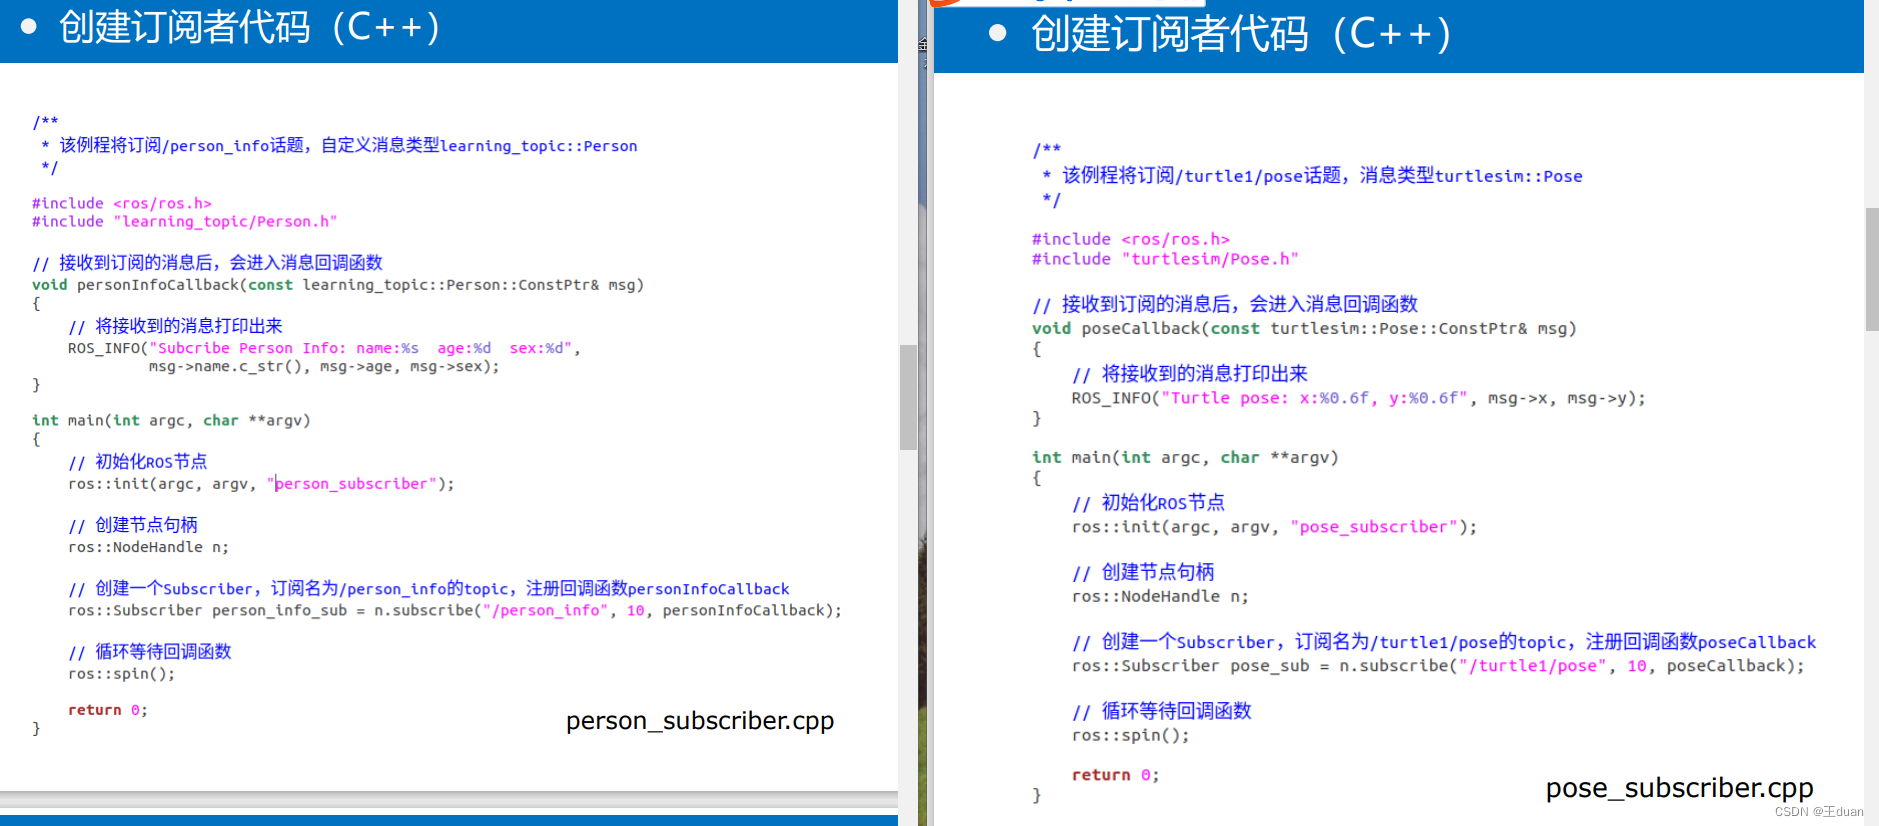The height and width of the screenshot is (826, 1879).
Task: Click 'ros::Subscriber pose_sub' line
Action: (1438, 666)
